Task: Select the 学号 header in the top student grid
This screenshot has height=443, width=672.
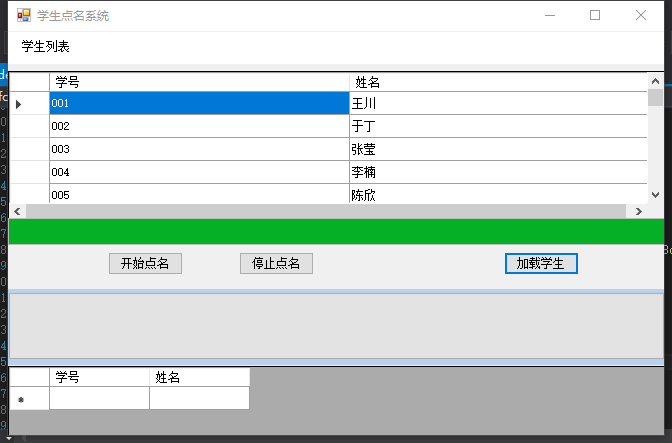Action: 199,82
